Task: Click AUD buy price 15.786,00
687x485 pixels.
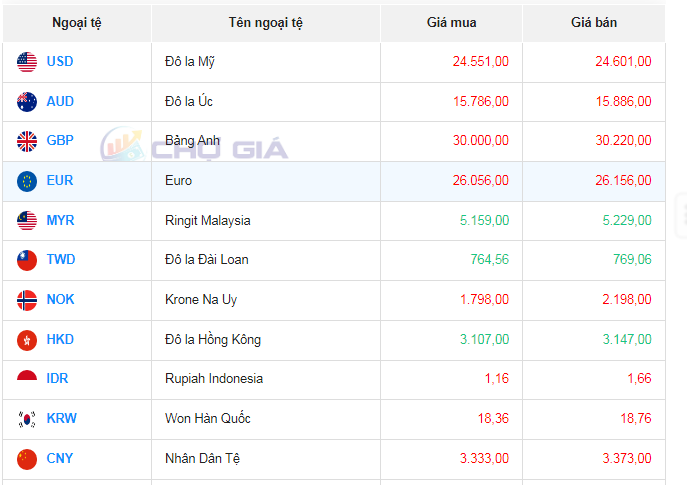Action: click(x=481, y=101)
